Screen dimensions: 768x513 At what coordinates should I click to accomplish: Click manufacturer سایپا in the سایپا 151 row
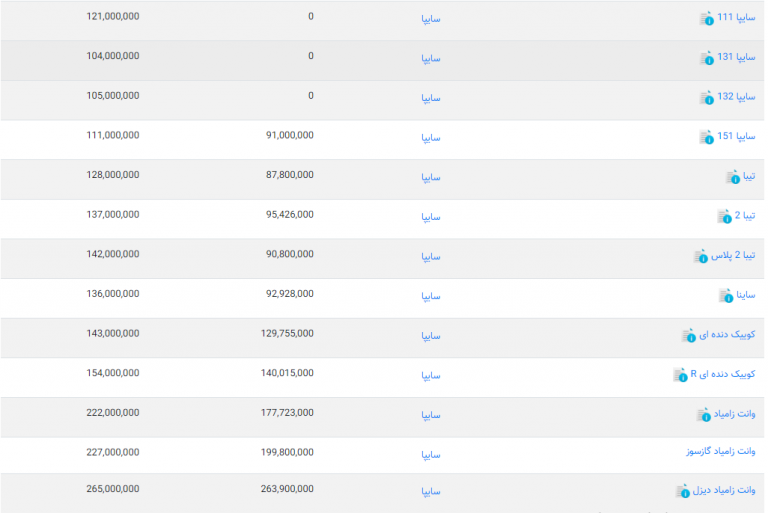[x=431, y=138]
